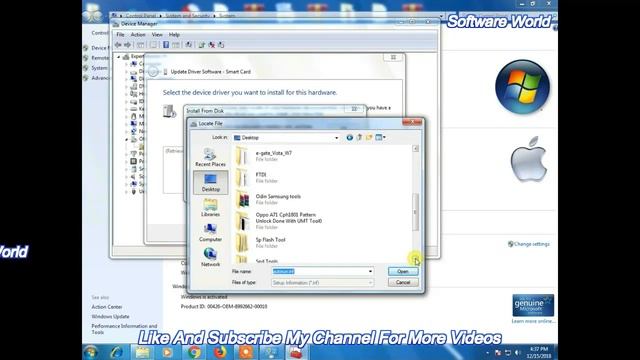Viewport: 640px width, 360px height.
Task: Launch Google Chrome from taskbar
Action: pos(194,352)
